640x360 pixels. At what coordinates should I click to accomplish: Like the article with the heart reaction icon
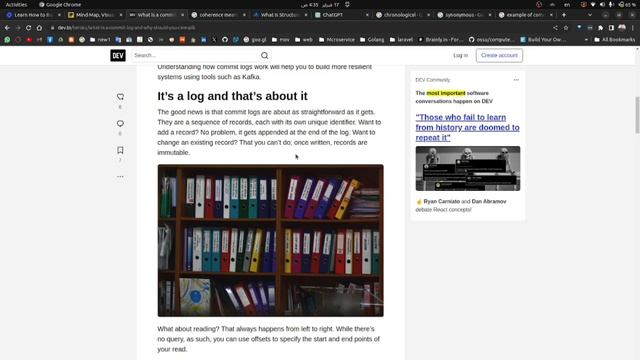[120, 97]
